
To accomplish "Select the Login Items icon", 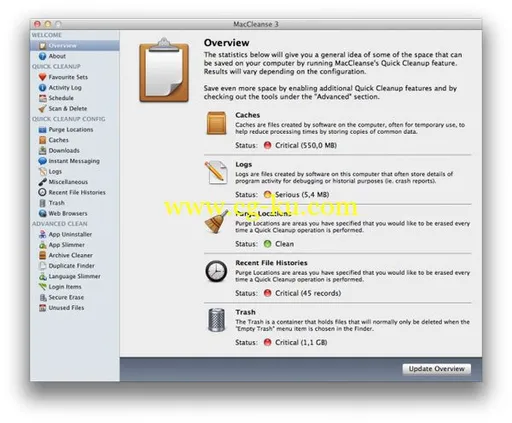I will (42, 287).
